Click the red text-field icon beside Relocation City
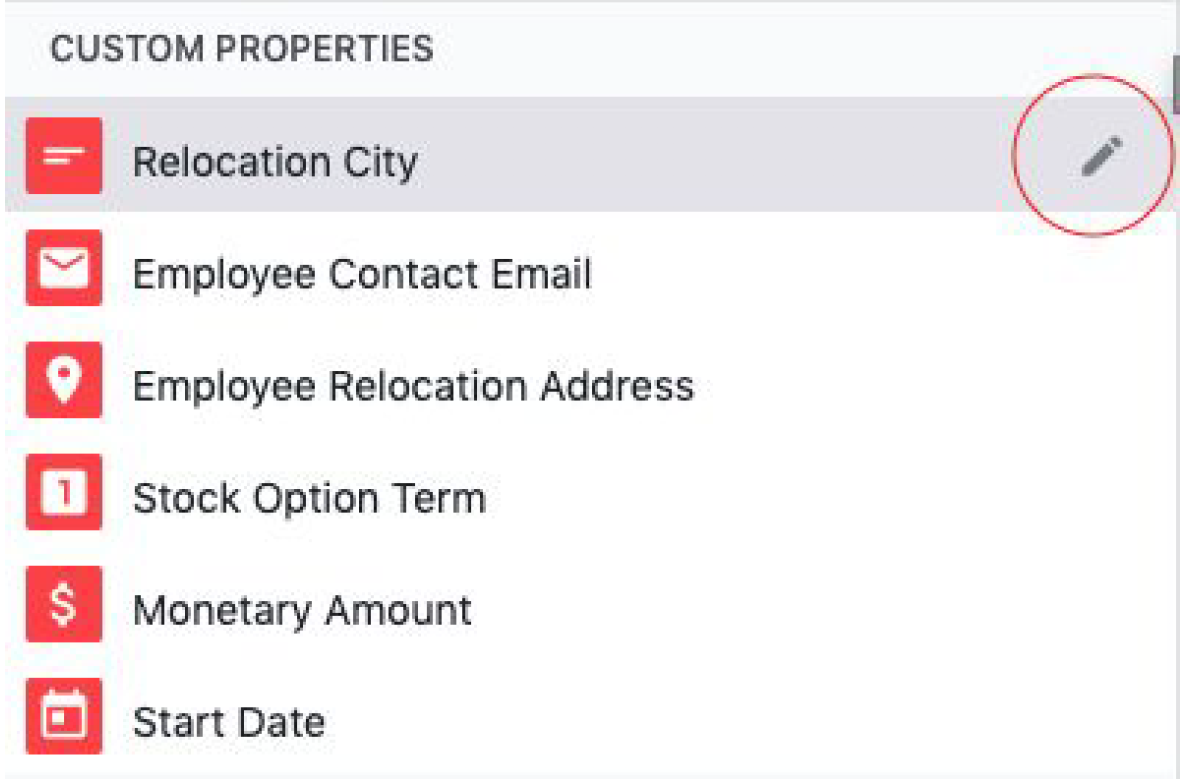The height and width of the screenshot is (782, 1180). 64,155
